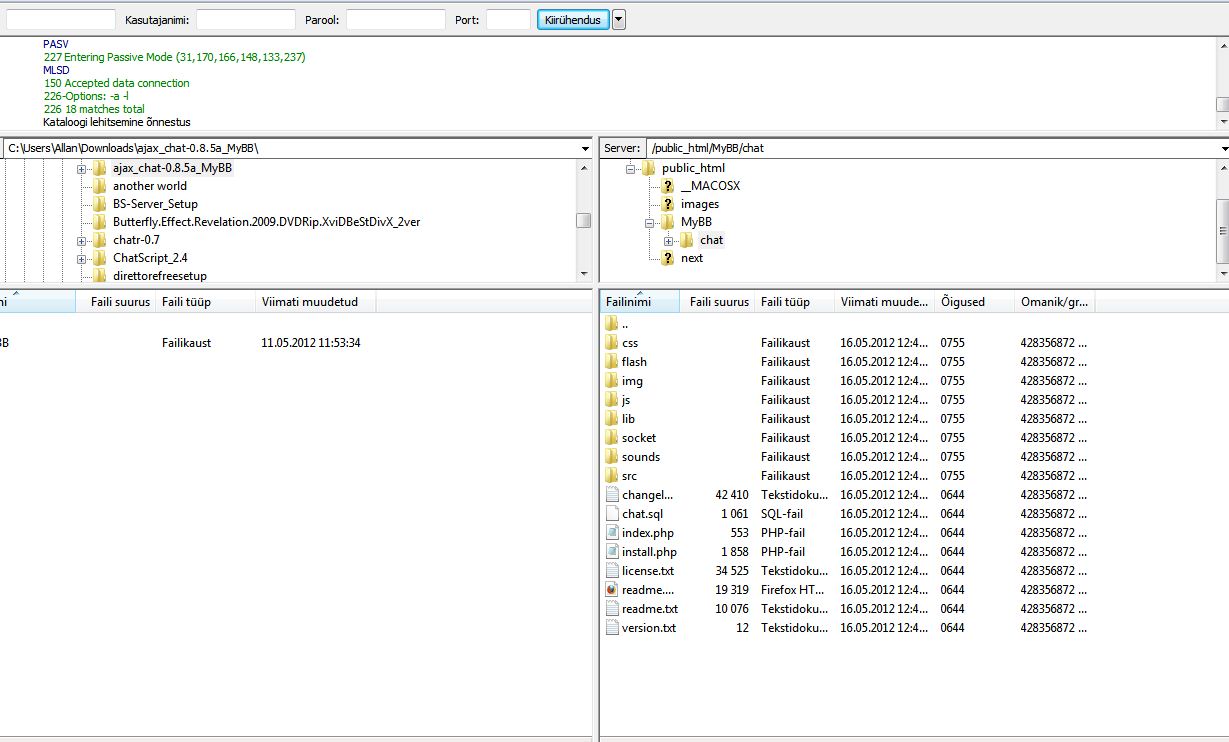Focus the Kasutajanimi username field
Screen dimensions: 1229x742
click(246, 20)
